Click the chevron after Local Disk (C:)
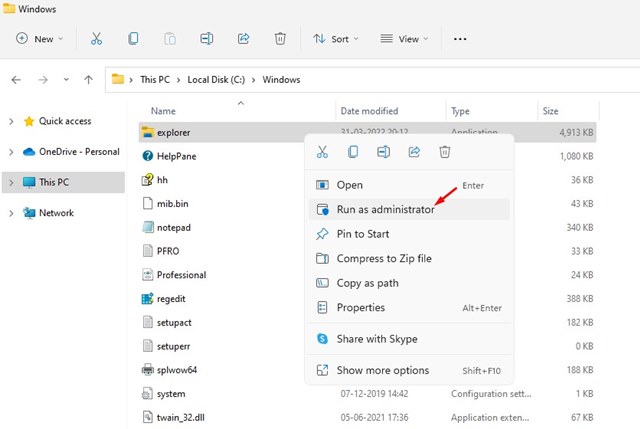This screenshot has height=429, width=640. click(253, 80)
